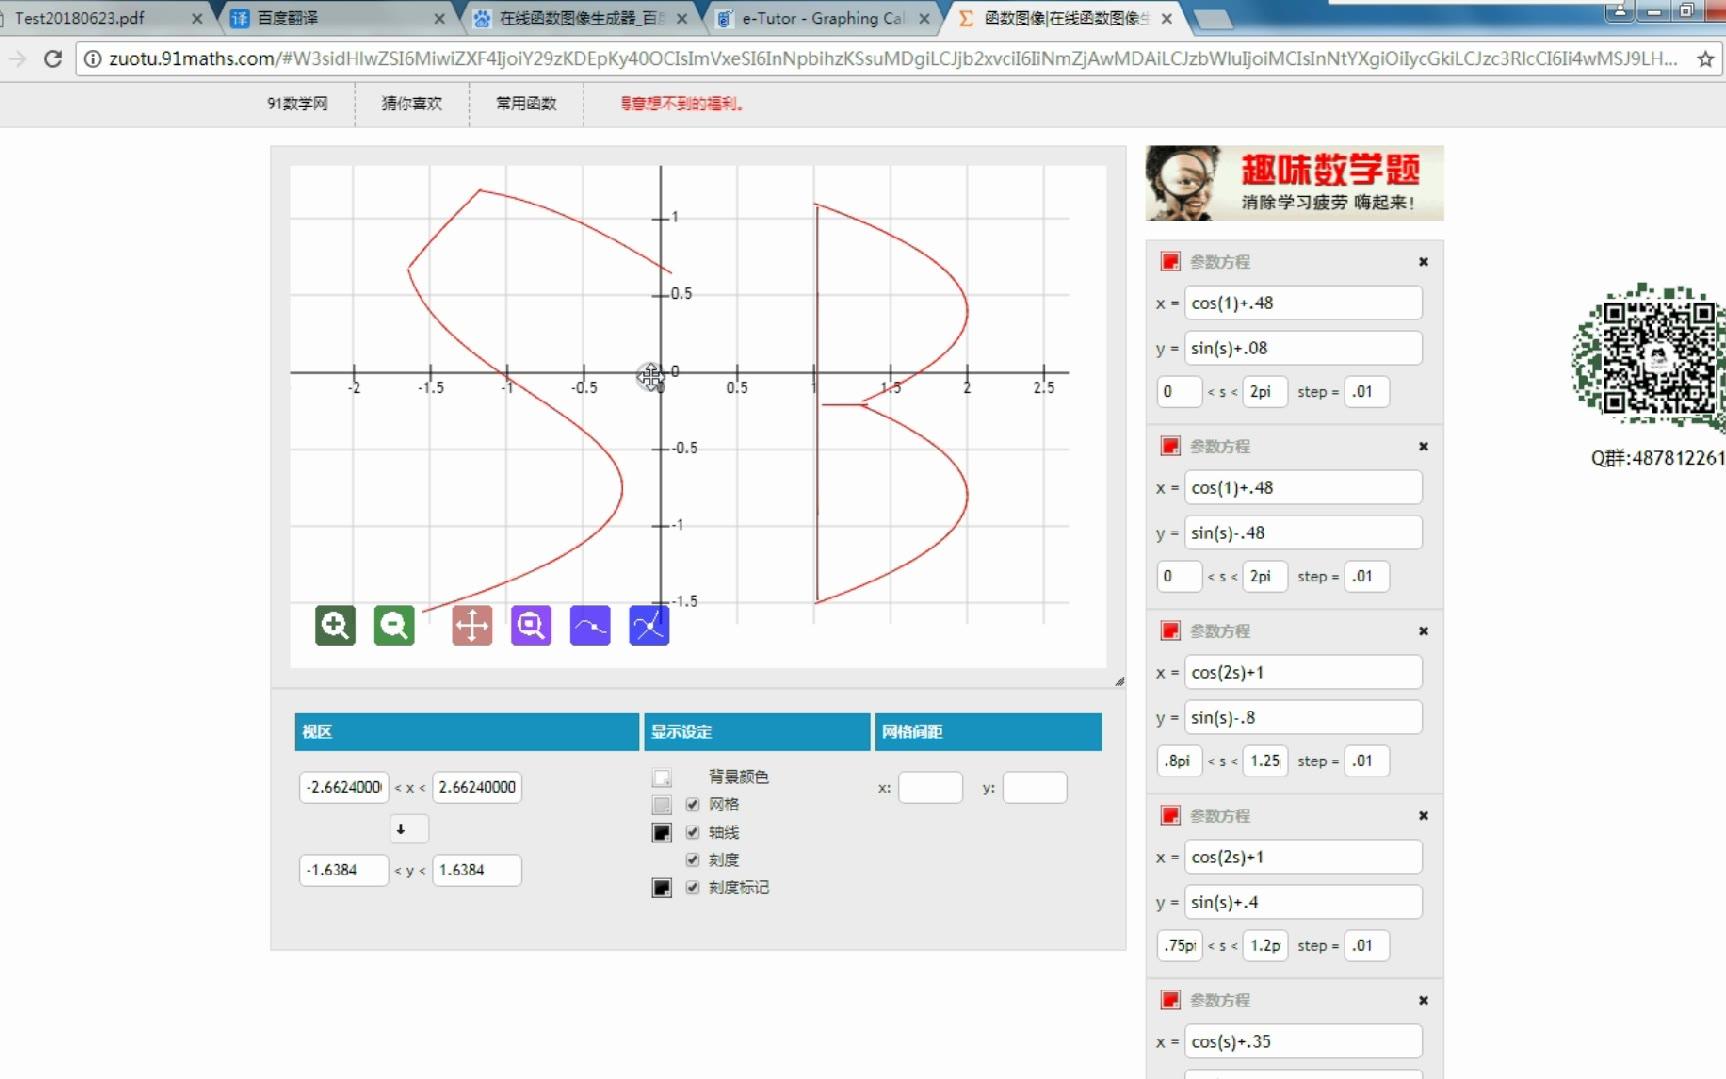The image size is (1726, 1079).
Task: Zoom out of the graph with minus magnifier
Action: (394, 626)
